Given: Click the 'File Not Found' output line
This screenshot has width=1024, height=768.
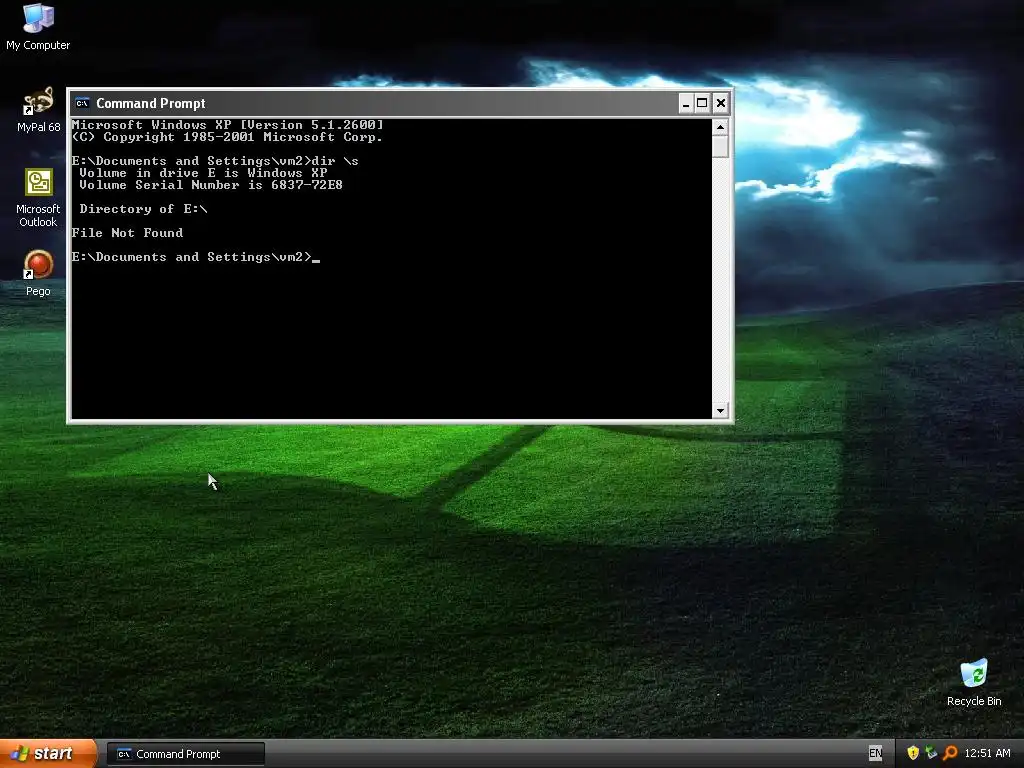Looking at the screenshot, I should [x=127, y=233].
